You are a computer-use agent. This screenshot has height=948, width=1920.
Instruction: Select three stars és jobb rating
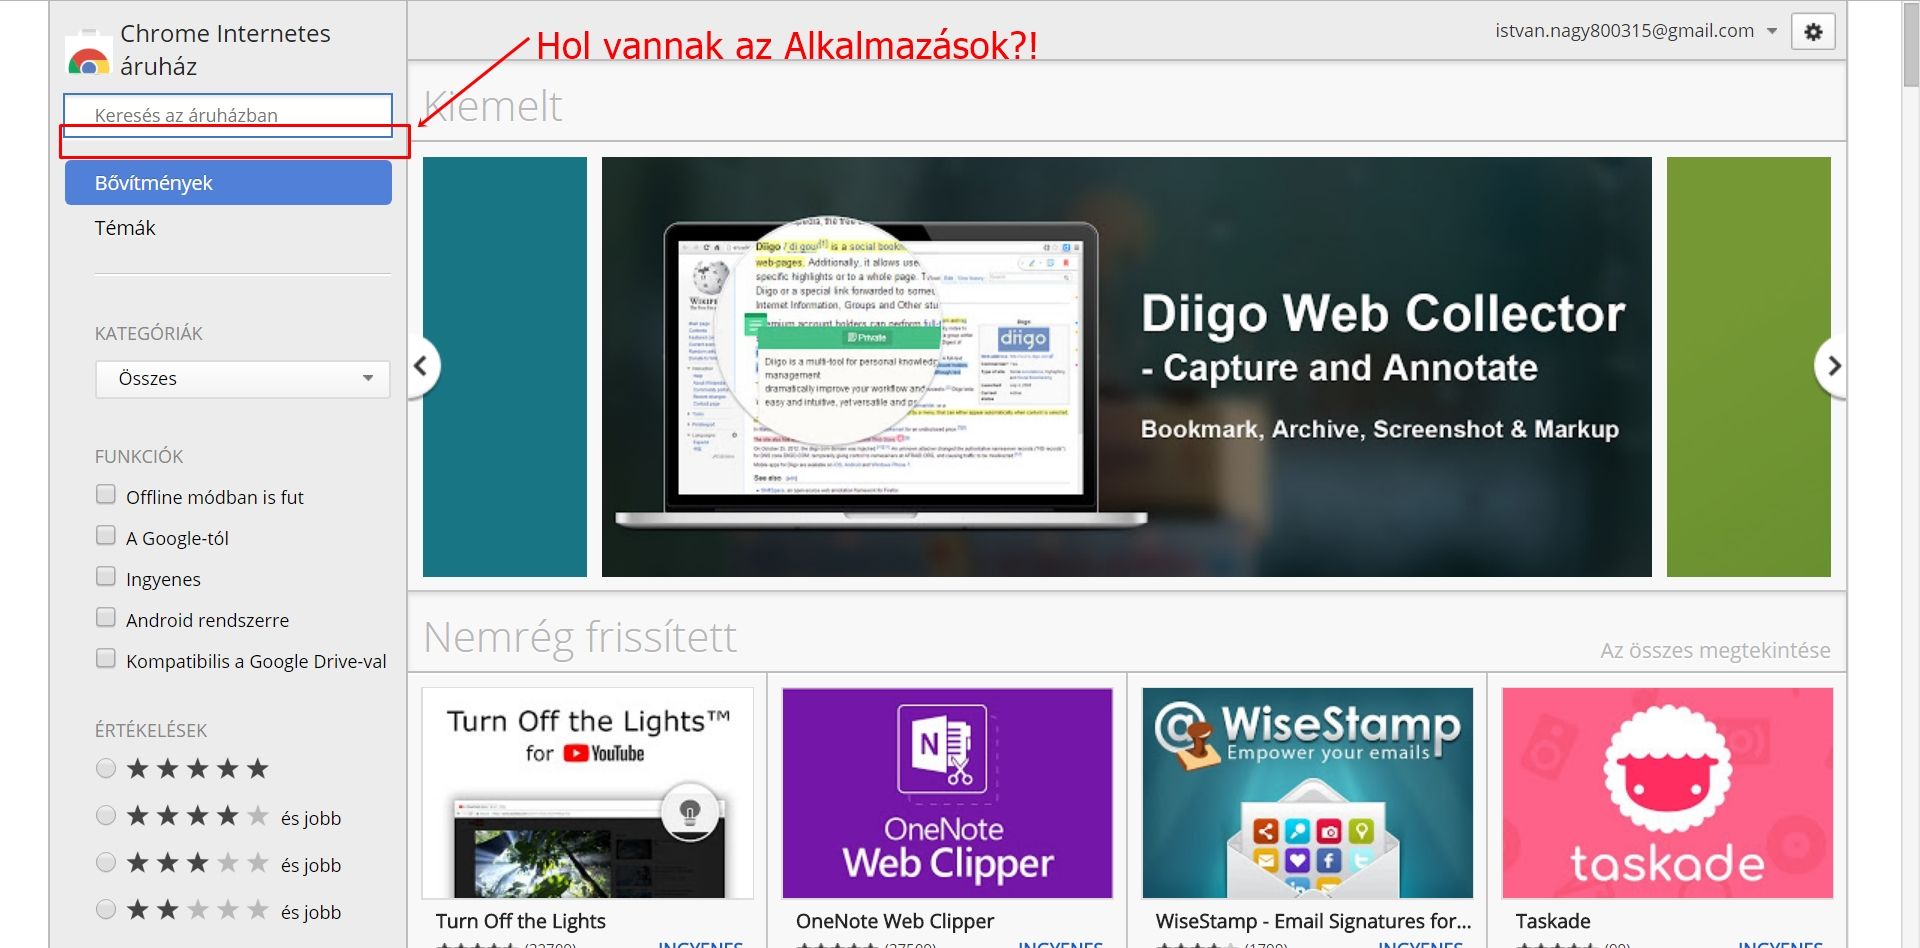pyautogui.click(x=106, y=862)
